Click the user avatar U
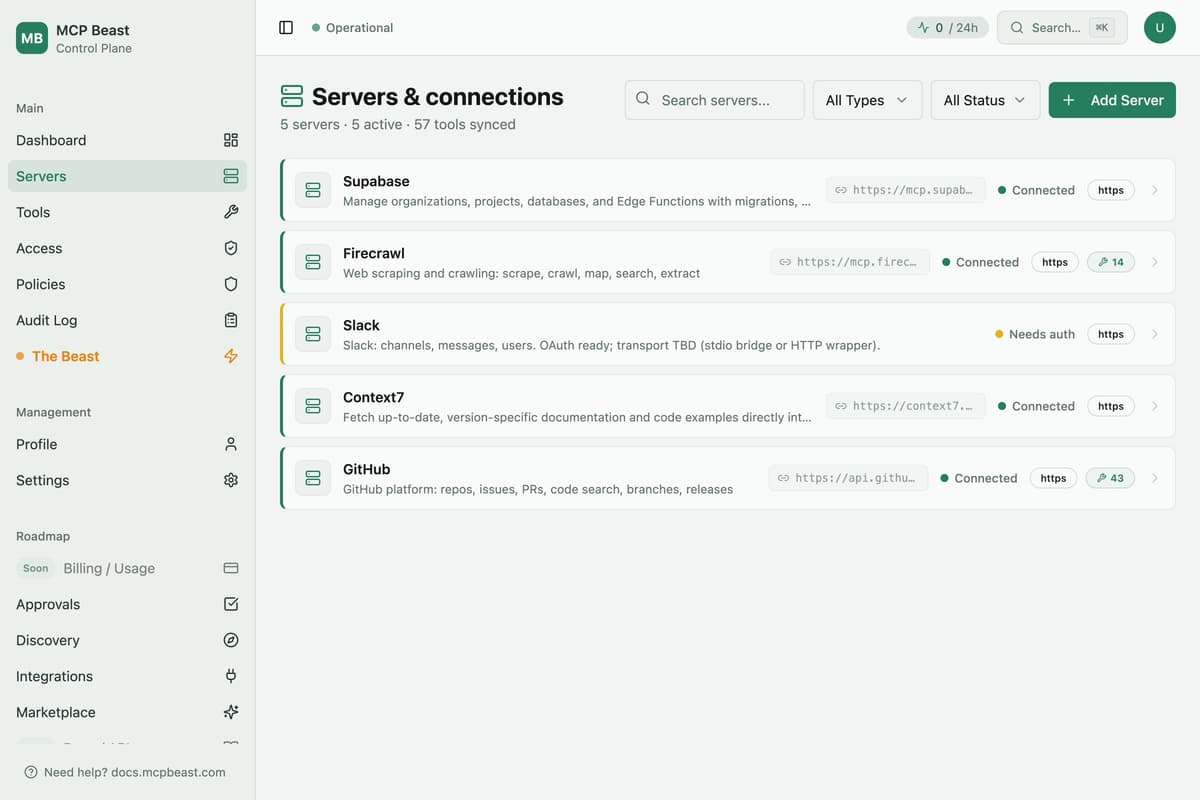The image size is (1200, 800). click(1160, 28)
